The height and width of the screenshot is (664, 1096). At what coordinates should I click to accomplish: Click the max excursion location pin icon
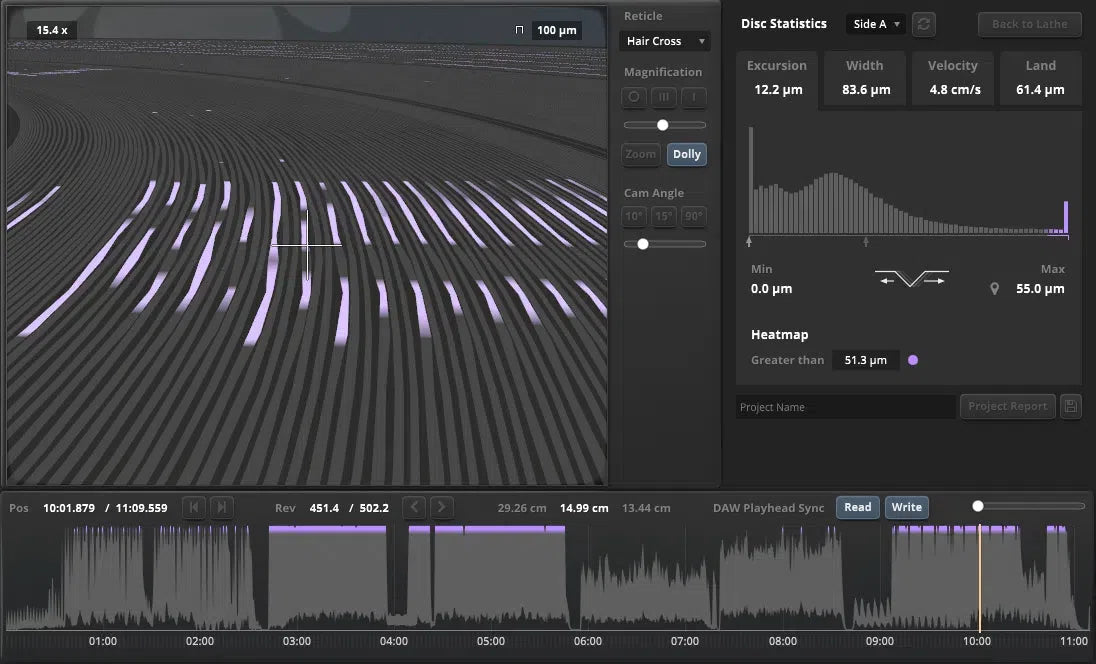click(x=994, y=289)
